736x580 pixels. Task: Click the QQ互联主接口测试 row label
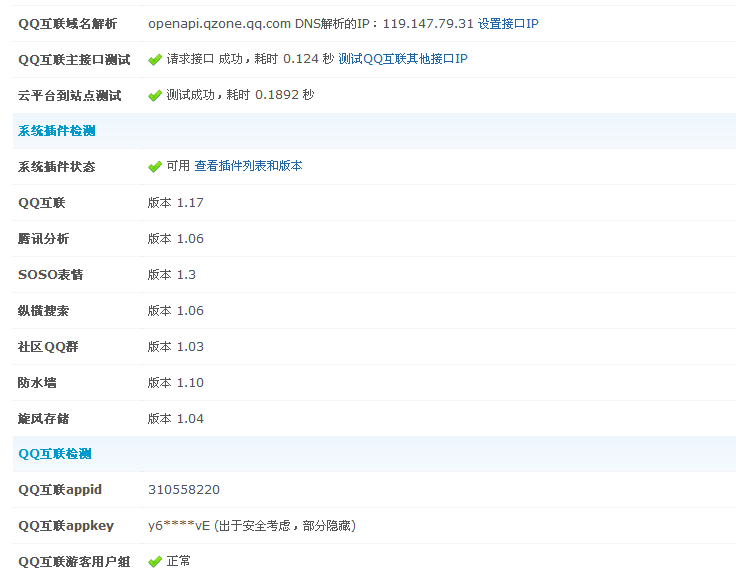point(74,60)
